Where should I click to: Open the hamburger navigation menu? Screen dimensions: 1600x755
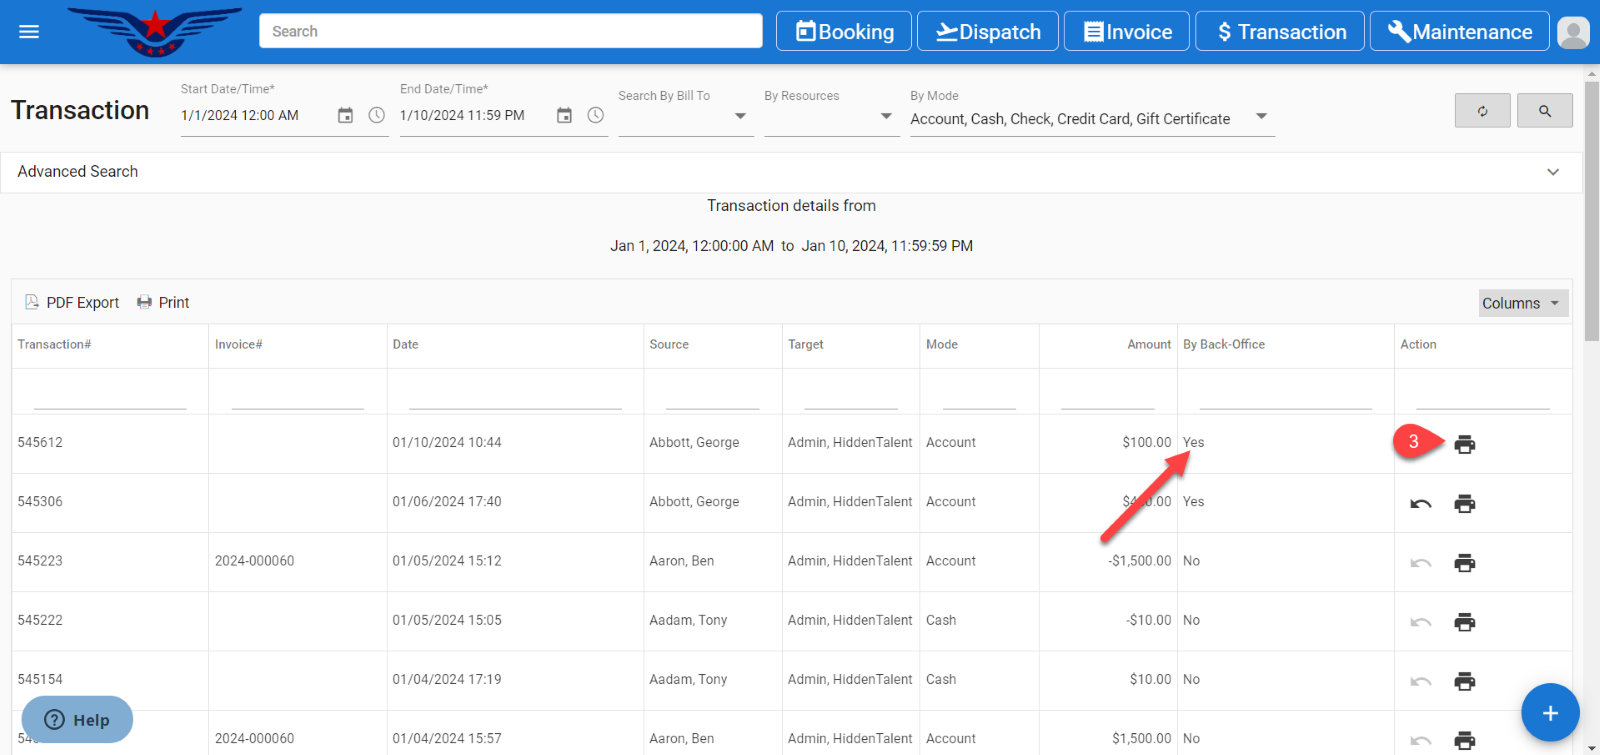coord(29,32)
